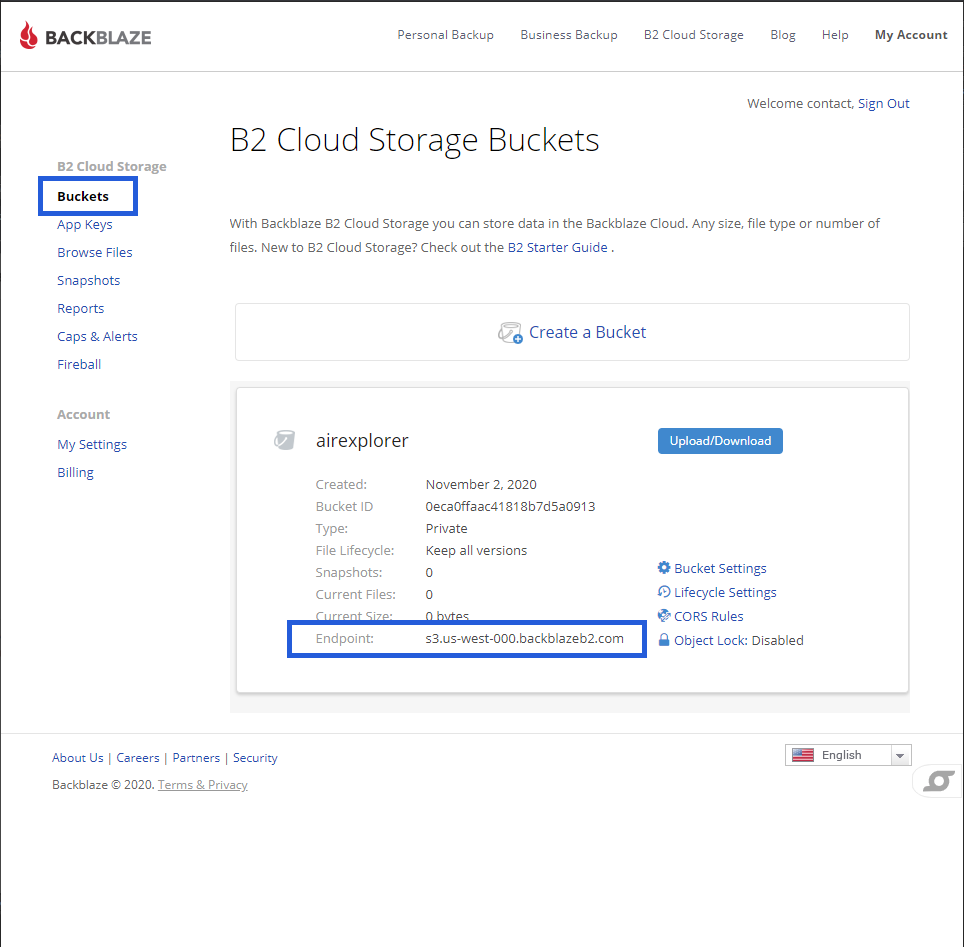This screenshot has height=947, width=964.
Task: Open the Help menu item
Action: pos(835,35)
